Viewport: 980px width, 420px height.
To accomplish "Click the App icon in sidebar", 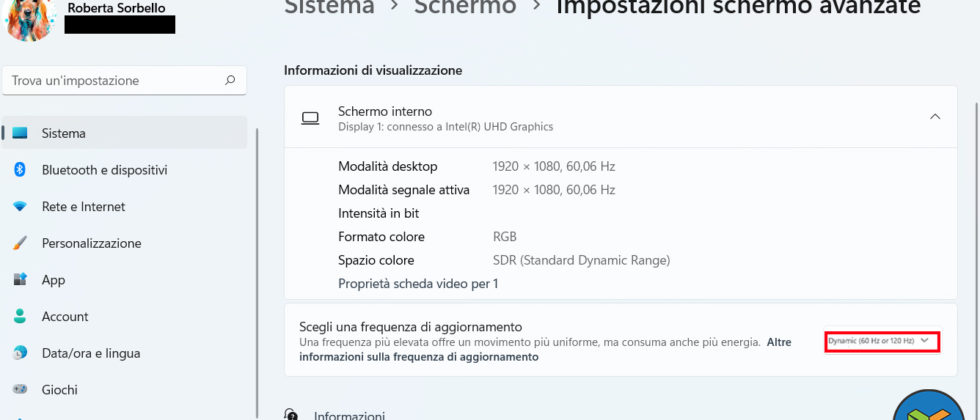I will tap(19, 280).
